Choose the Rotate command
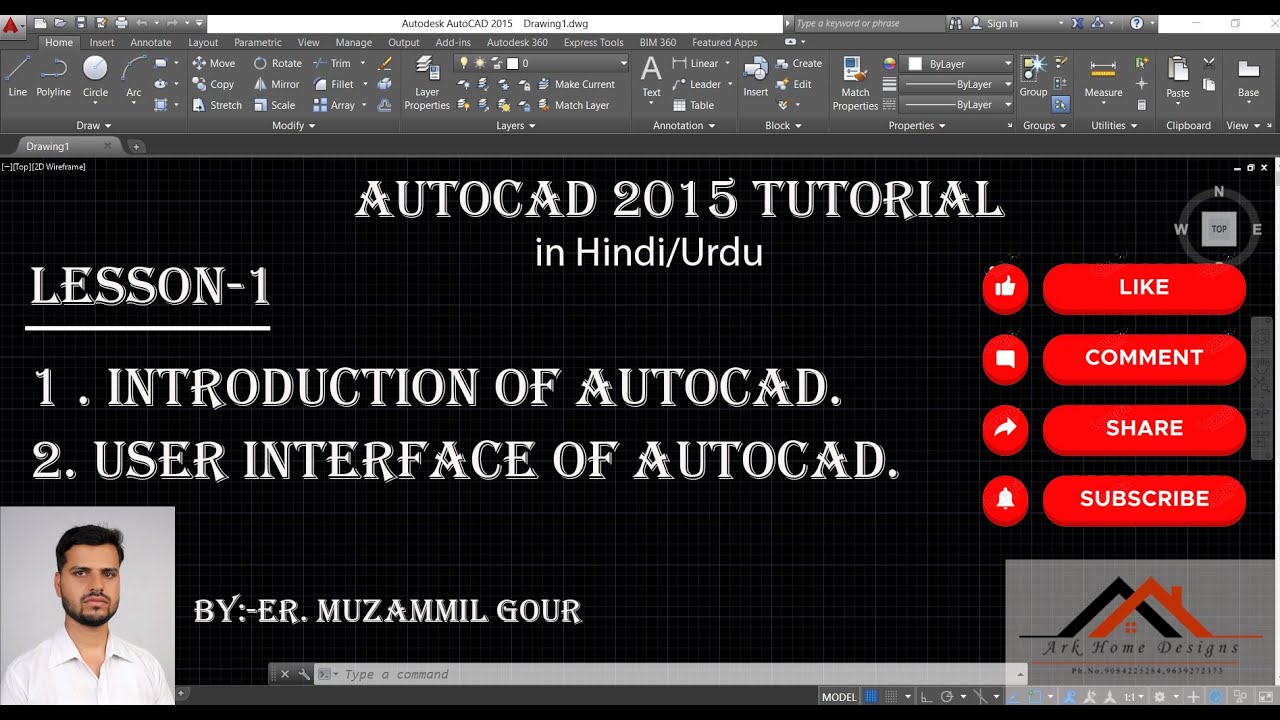Image resolution: width=1280 pixels, height=720 pixels. click(x=277, y=63)
